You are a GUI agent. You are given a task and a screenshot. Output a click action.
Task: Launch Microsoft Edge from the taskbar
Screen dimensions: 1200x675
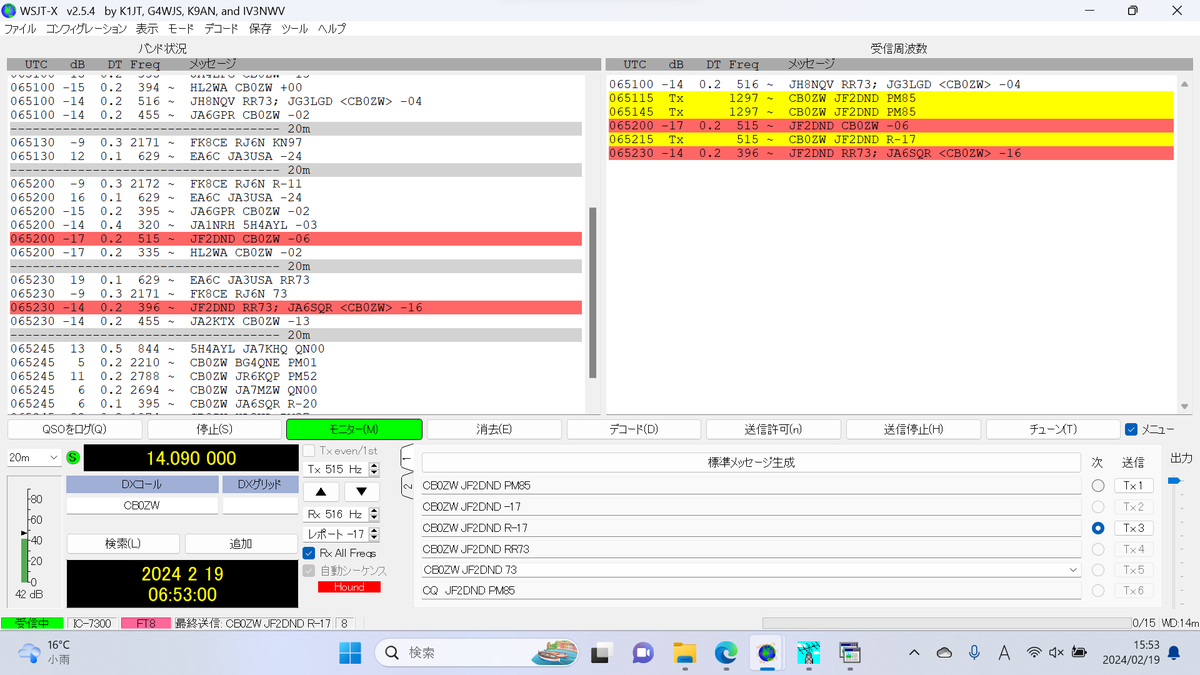[725, 653]
